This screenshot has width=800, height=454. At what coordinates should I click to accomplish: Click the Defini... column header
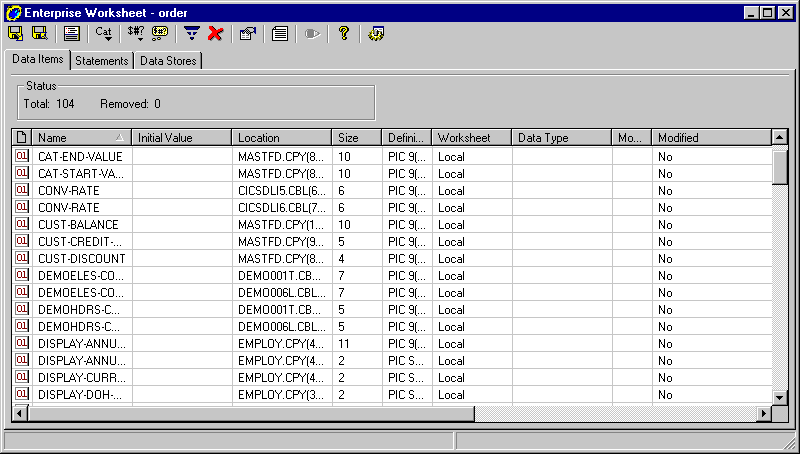[407, 138]
